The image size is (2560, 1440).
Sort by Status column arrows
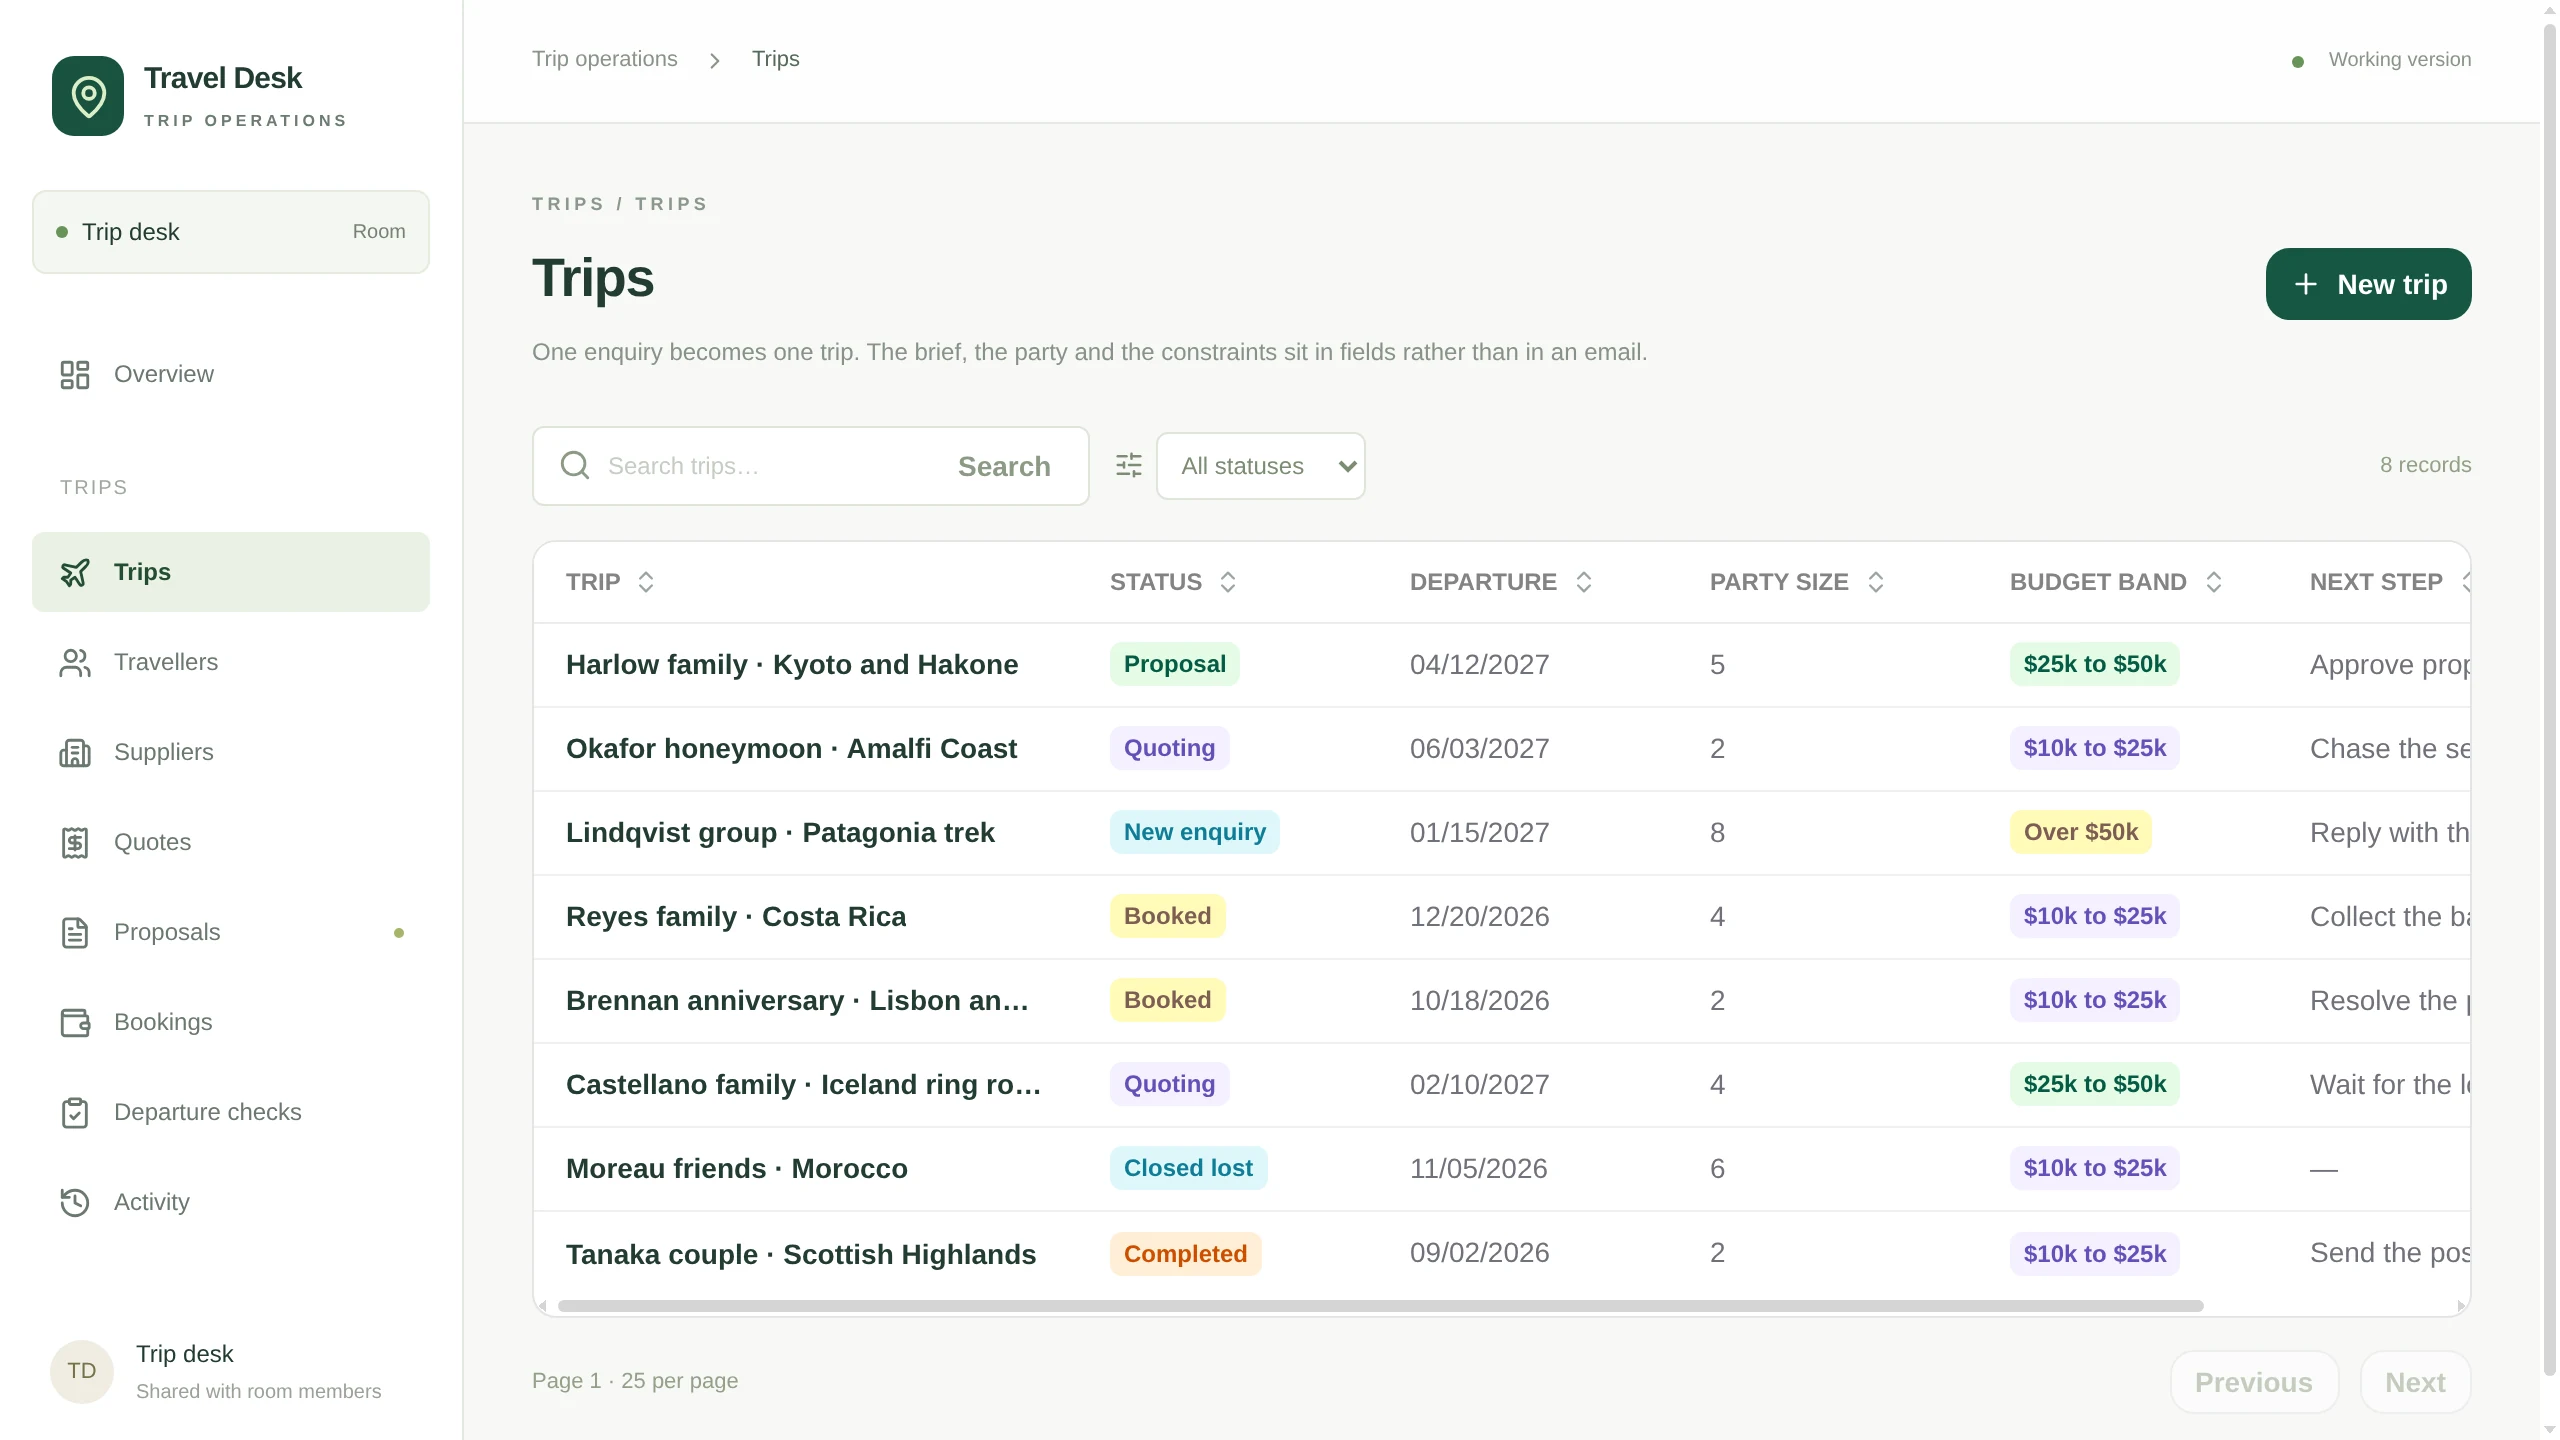click(x=1228, y=582)
